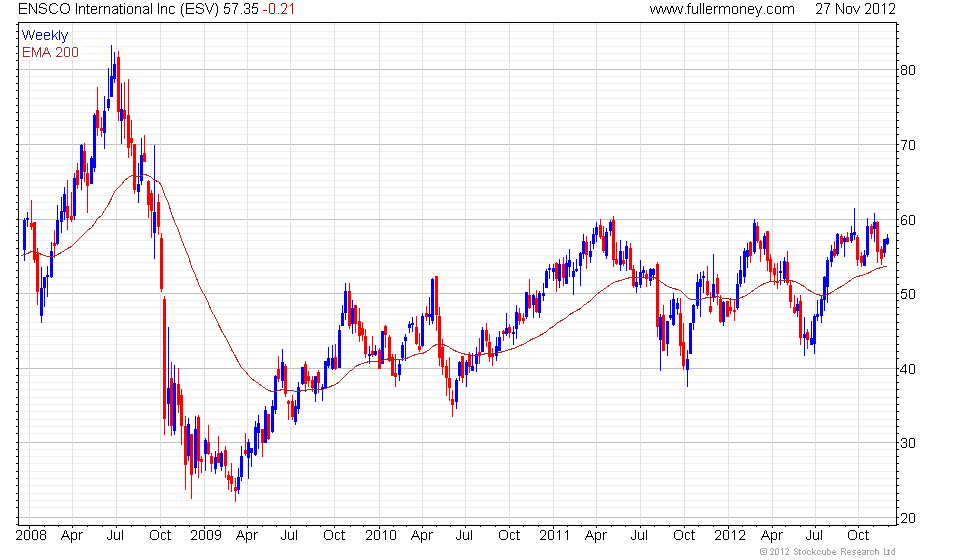Click the last price '57.35'

tap(241, 9)
